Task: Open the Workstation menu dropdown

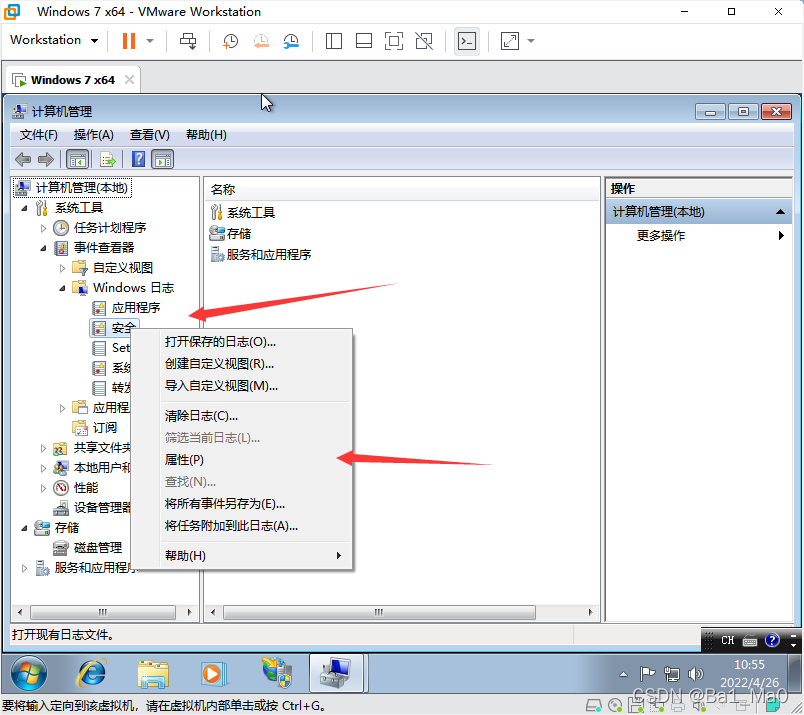Action: 54,40
